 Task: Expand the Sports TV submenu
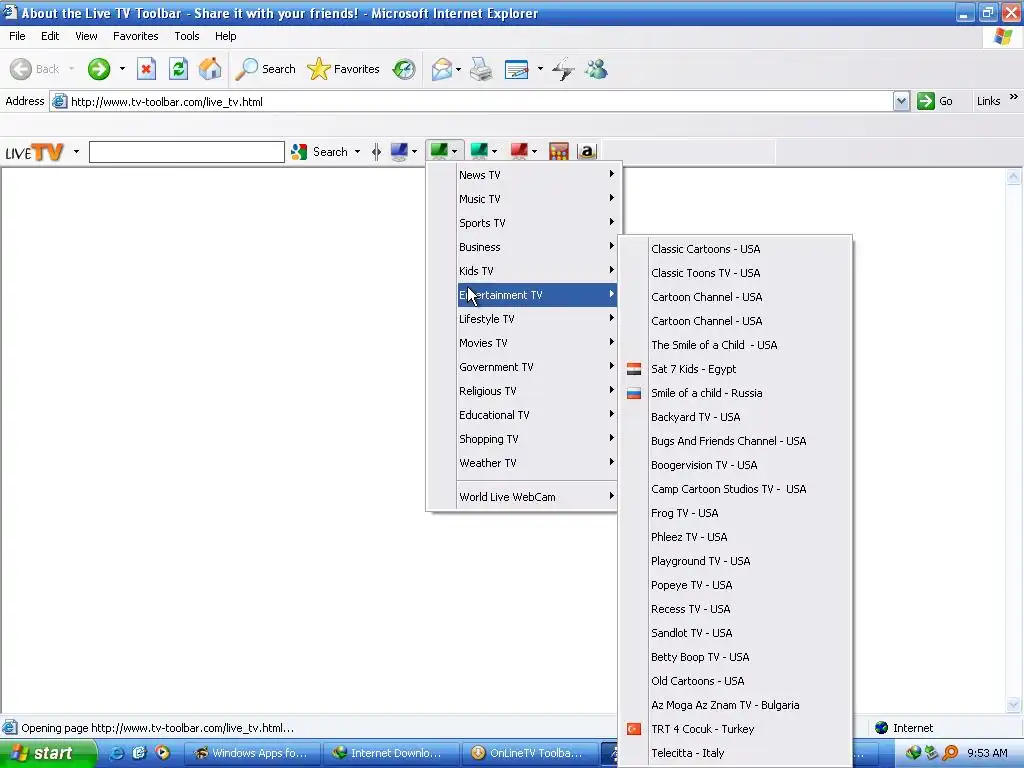(x=537, y=223)
